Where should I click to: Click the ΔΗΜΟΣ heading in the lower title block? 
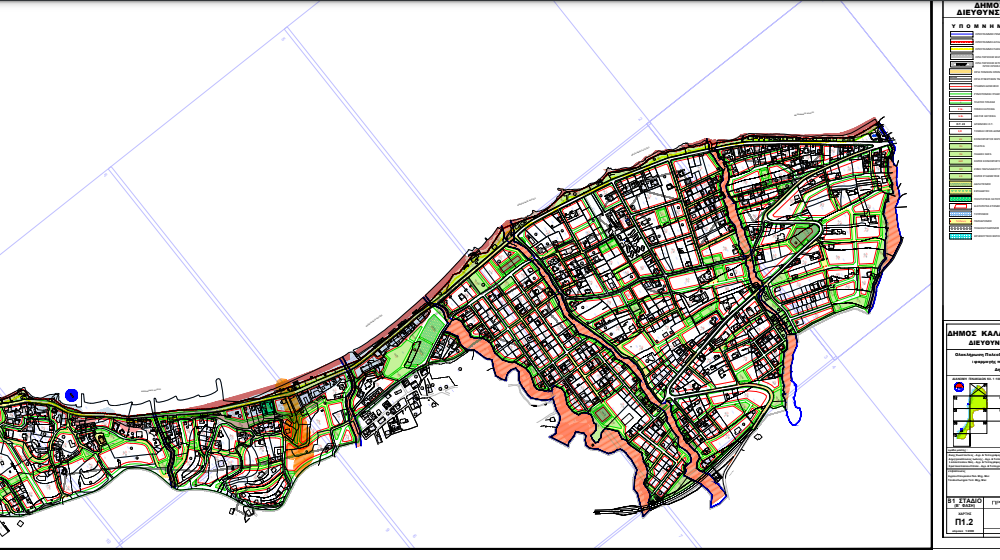tap(963, 334)
